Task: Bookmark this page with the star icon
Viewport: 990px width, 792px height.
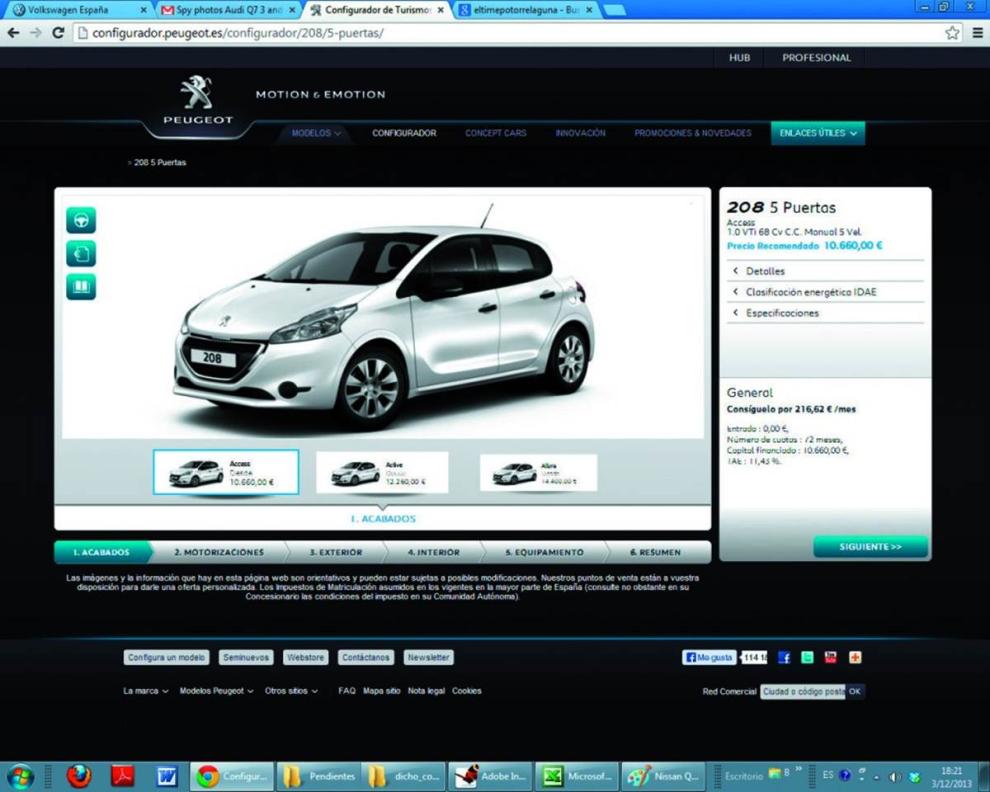Action: tap(952, 33)
